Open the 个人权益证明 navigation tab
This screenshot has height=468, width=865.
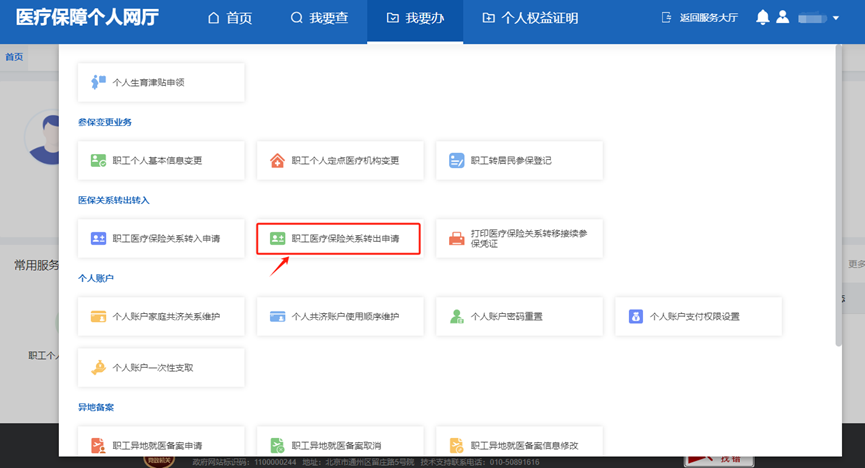point(530,18)
